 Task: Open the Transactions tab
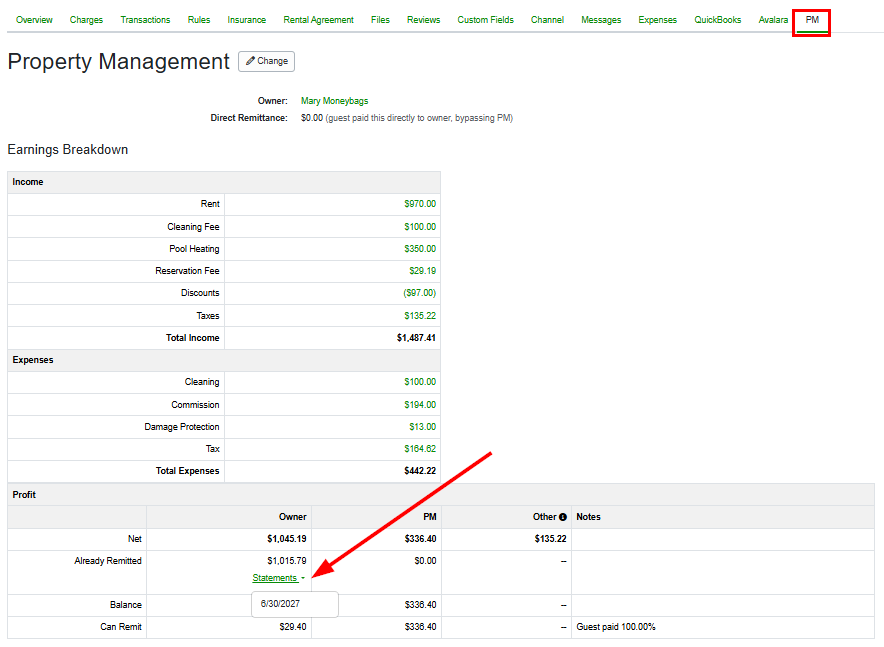point(145,20)
